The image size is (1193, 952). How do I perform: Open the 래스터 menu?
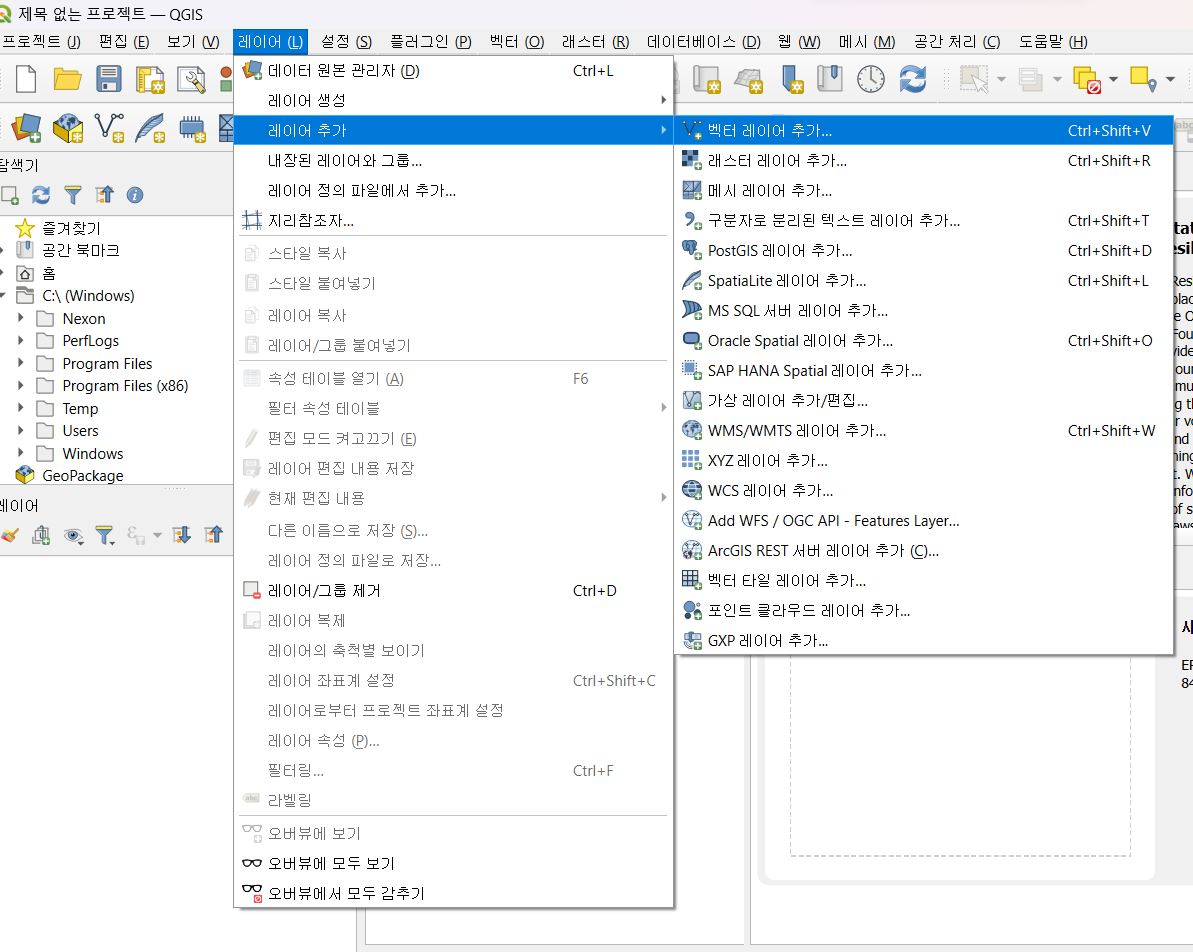point(596,42)
